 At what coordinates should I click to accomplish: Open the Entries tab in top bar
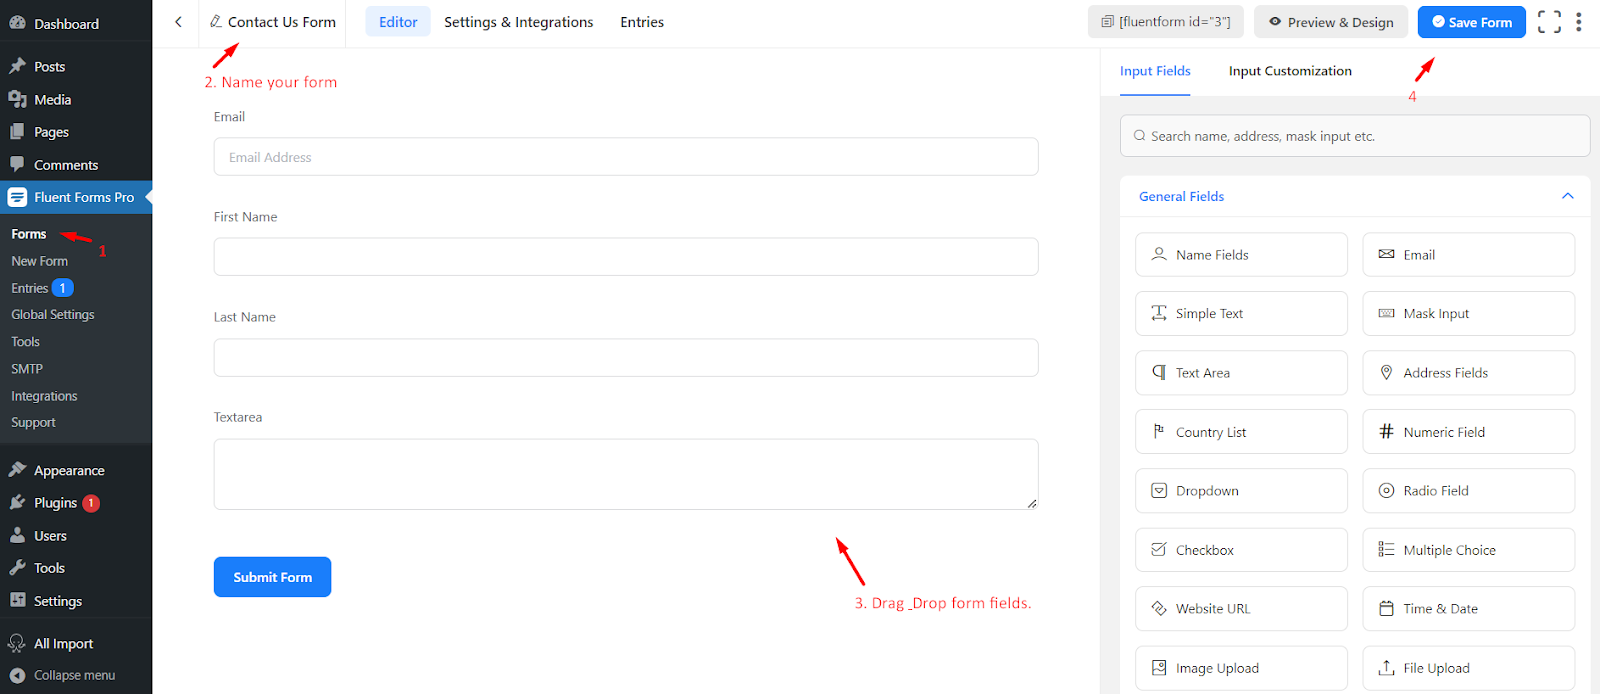click(x=642, y=22)
